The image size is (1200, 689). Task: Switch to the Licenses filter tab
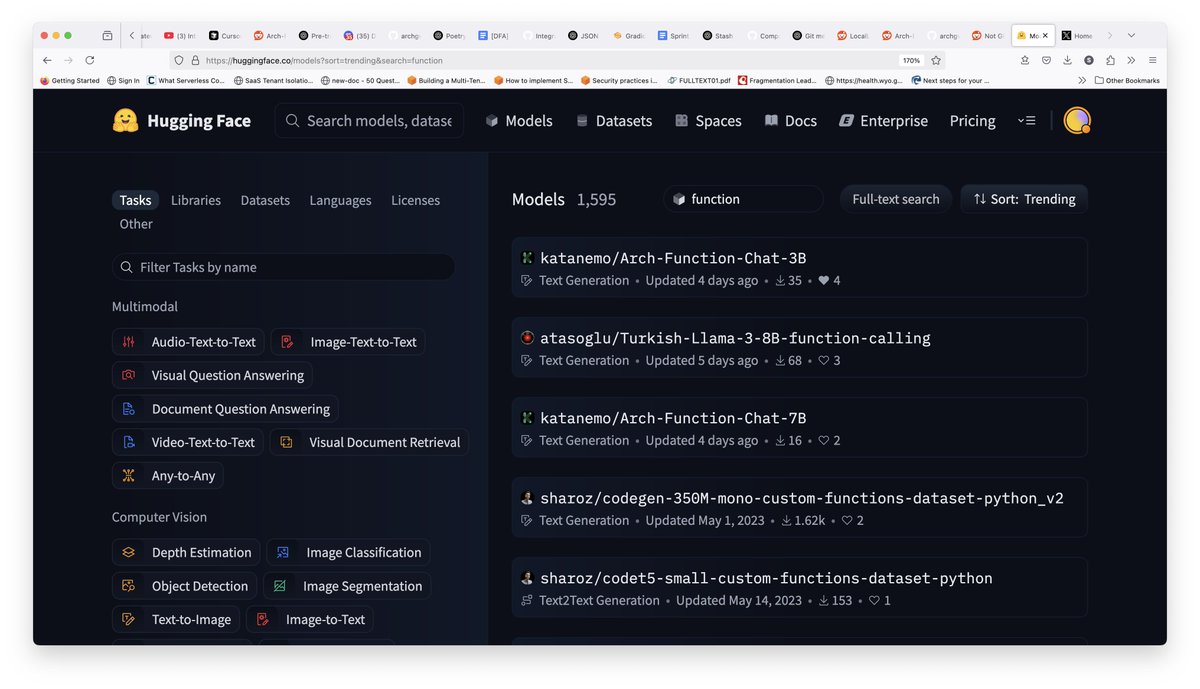pyautogui.click(x=415, y=200)
